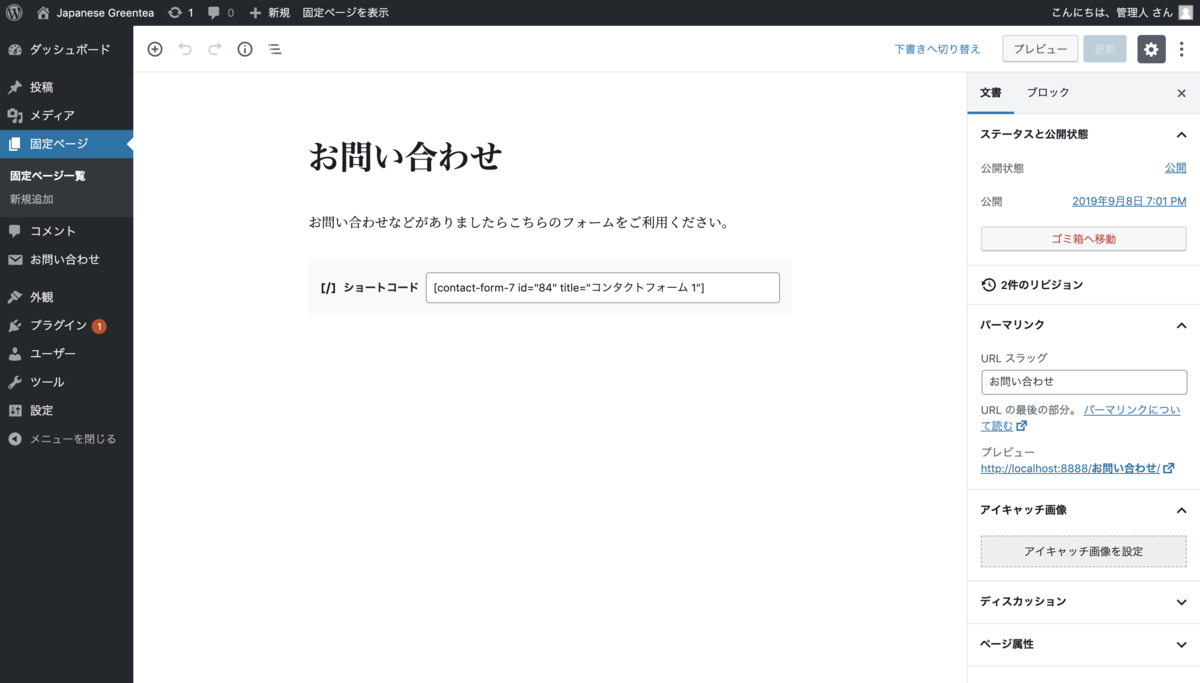Click the プレビュー button
The width and height of the screenshot is (1200, 683).
tap(1040, 48)
